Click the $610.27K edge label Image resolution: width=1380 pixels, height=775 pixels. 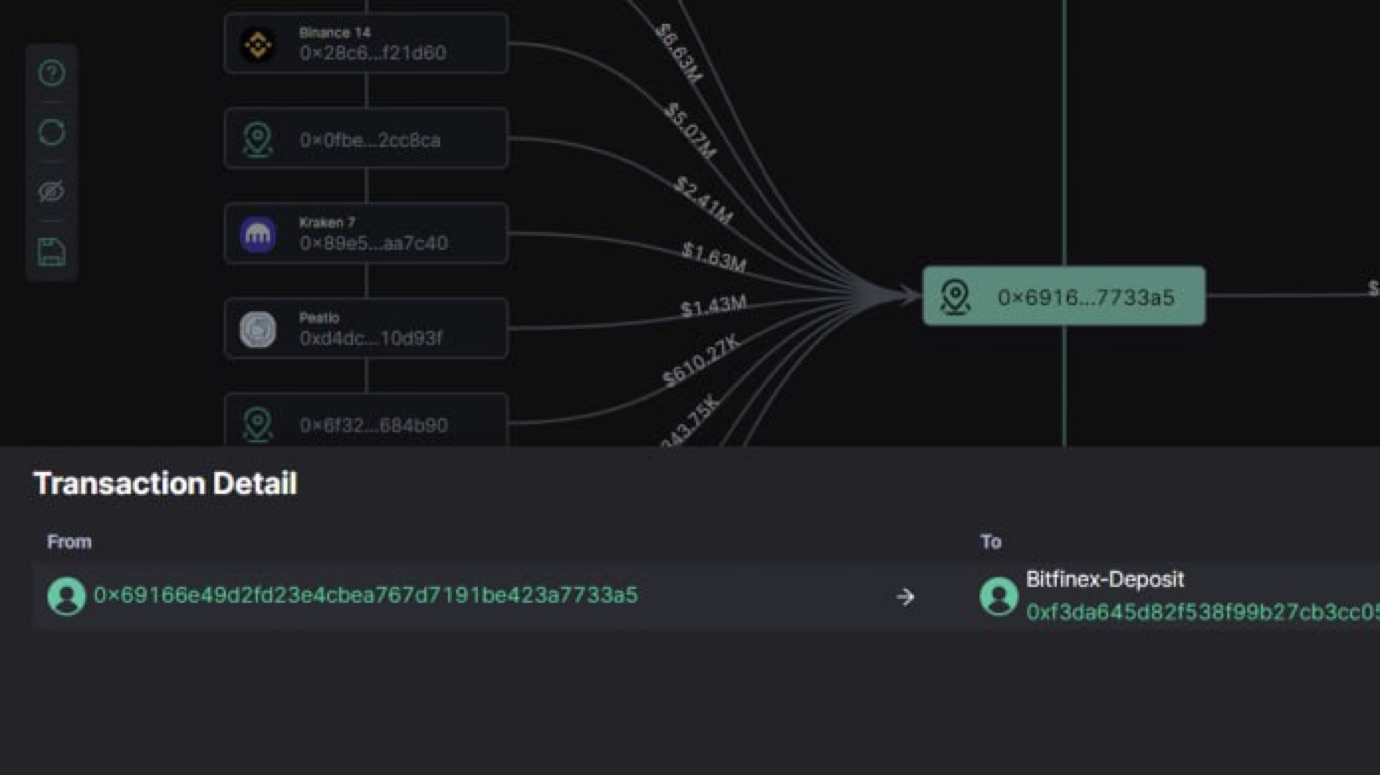click(x=701, y=361)
